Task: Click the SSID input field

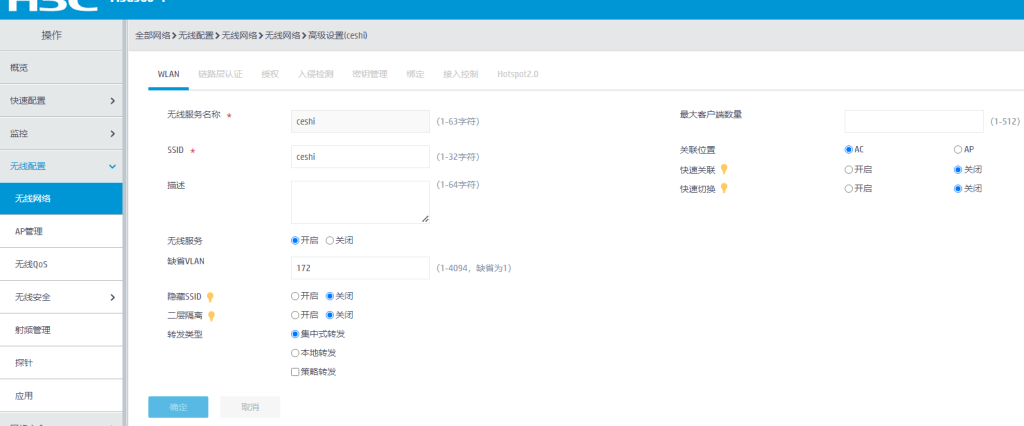Action: 360,157
